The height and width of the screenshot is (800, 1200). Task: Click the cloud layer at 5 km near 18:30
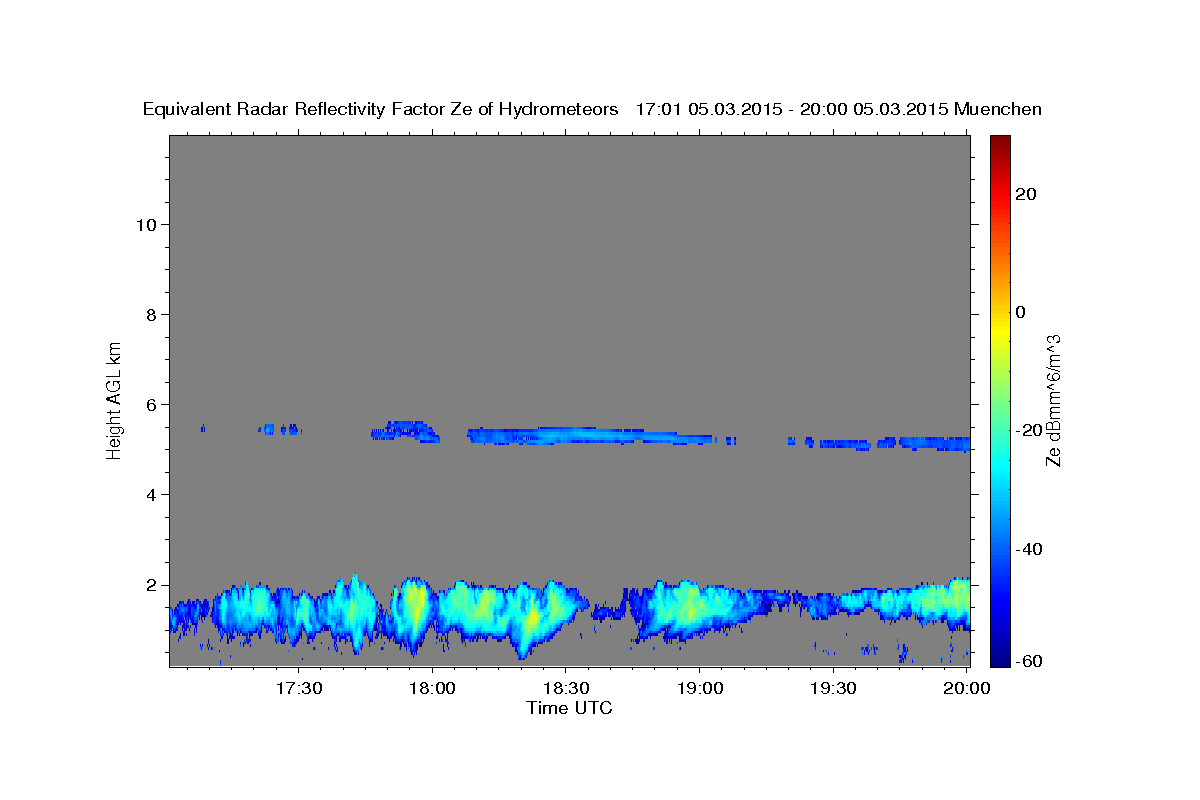tap(590, 436)
